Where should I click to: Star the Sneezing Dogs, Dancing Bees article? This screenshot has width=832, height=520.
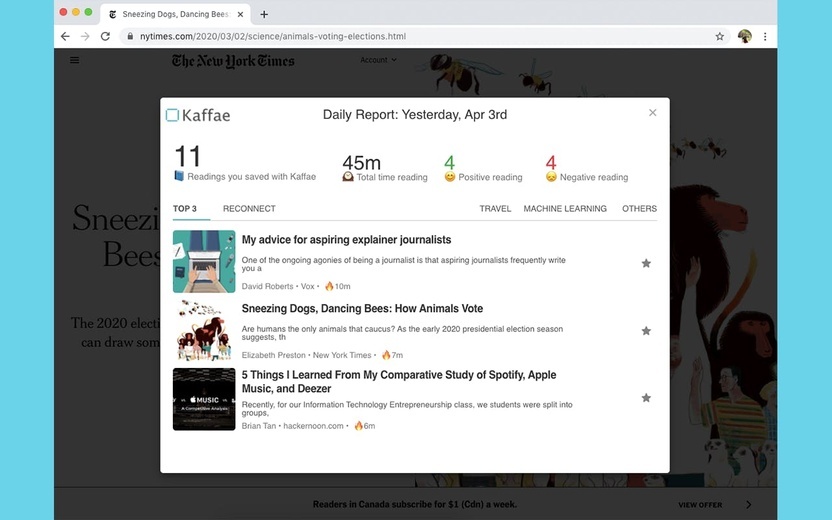646,331
